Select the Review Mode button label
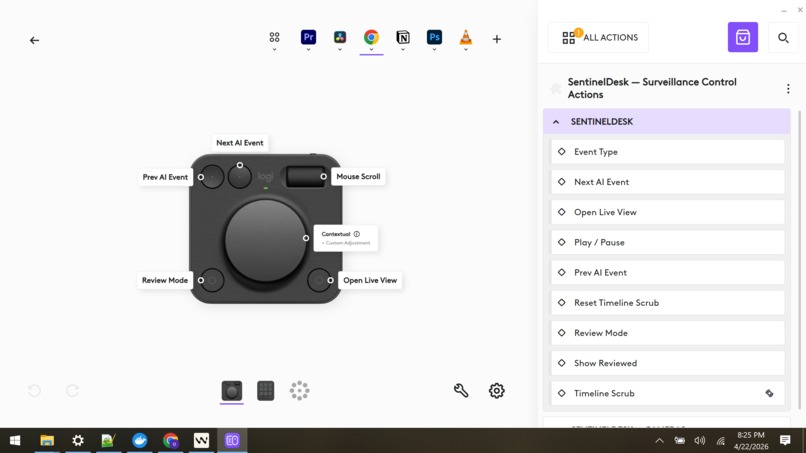Image resolution: width=806 pixels, height=453 pixels. (x=164, y=280)
